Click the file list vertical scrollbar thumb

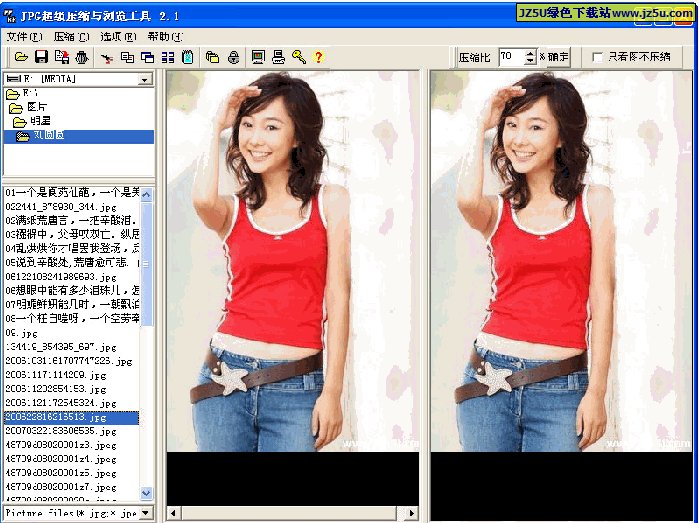[x=146, y=264]
